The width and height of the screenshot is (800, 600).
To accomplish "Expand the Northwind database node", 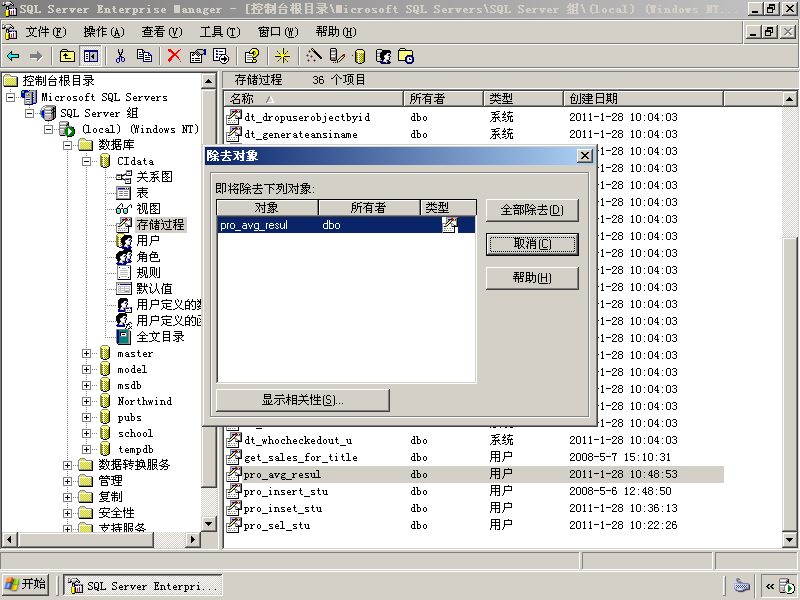I will (87, 401).
